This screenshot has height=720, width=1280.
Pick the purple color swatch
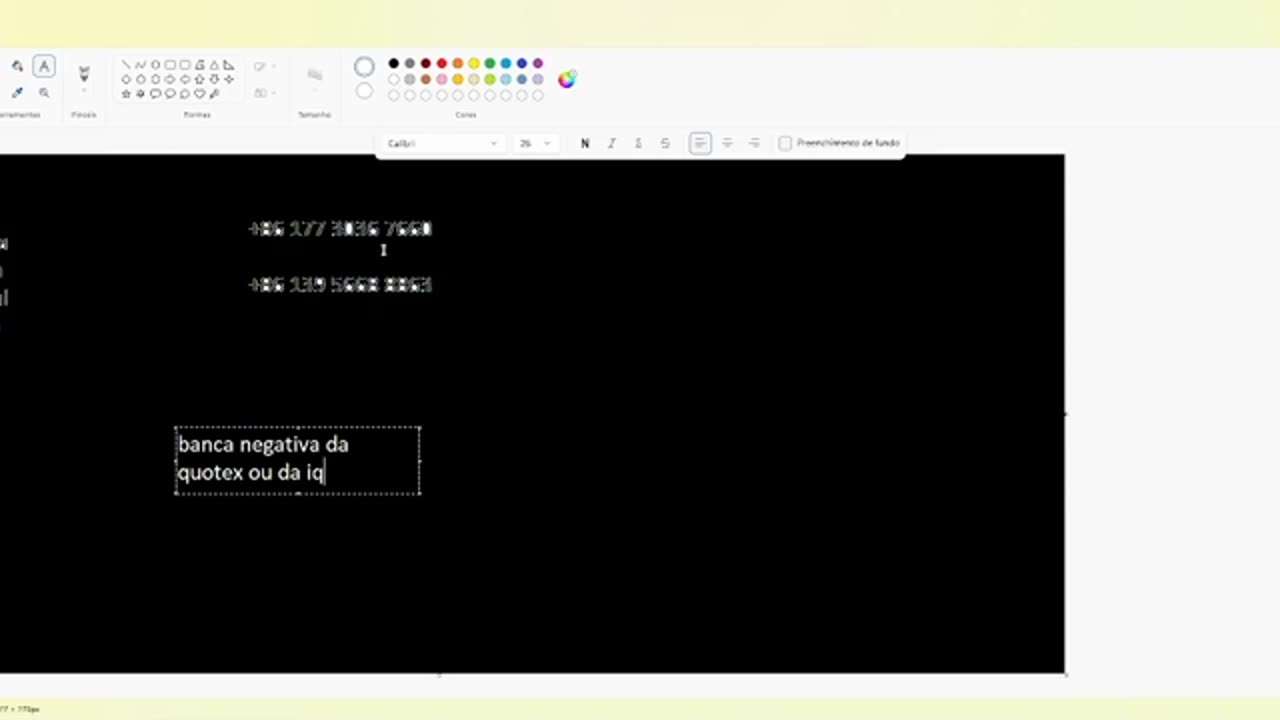click(x=537, y=63)
